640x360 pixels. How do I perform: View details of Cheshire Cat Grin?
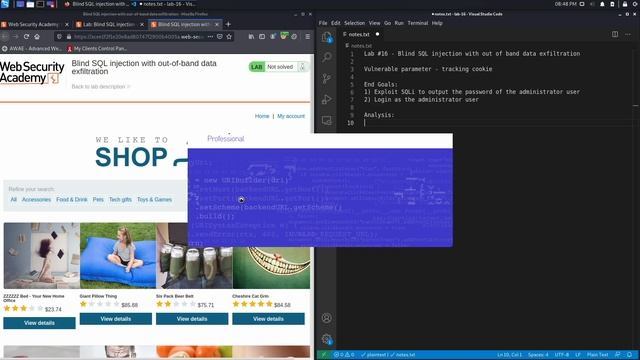tap(268, 319)
